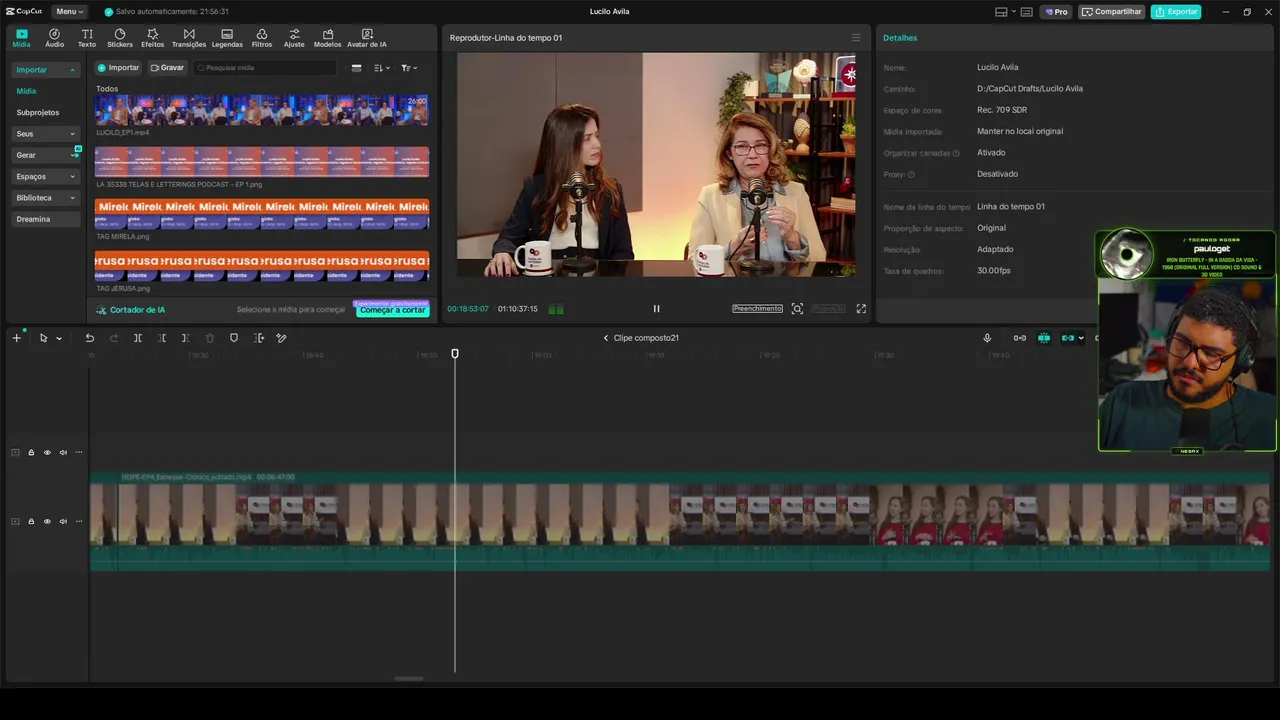Select Mídia under Importar in sidebar
This screenshot has width=1280, height=720.
click(26, 91)
